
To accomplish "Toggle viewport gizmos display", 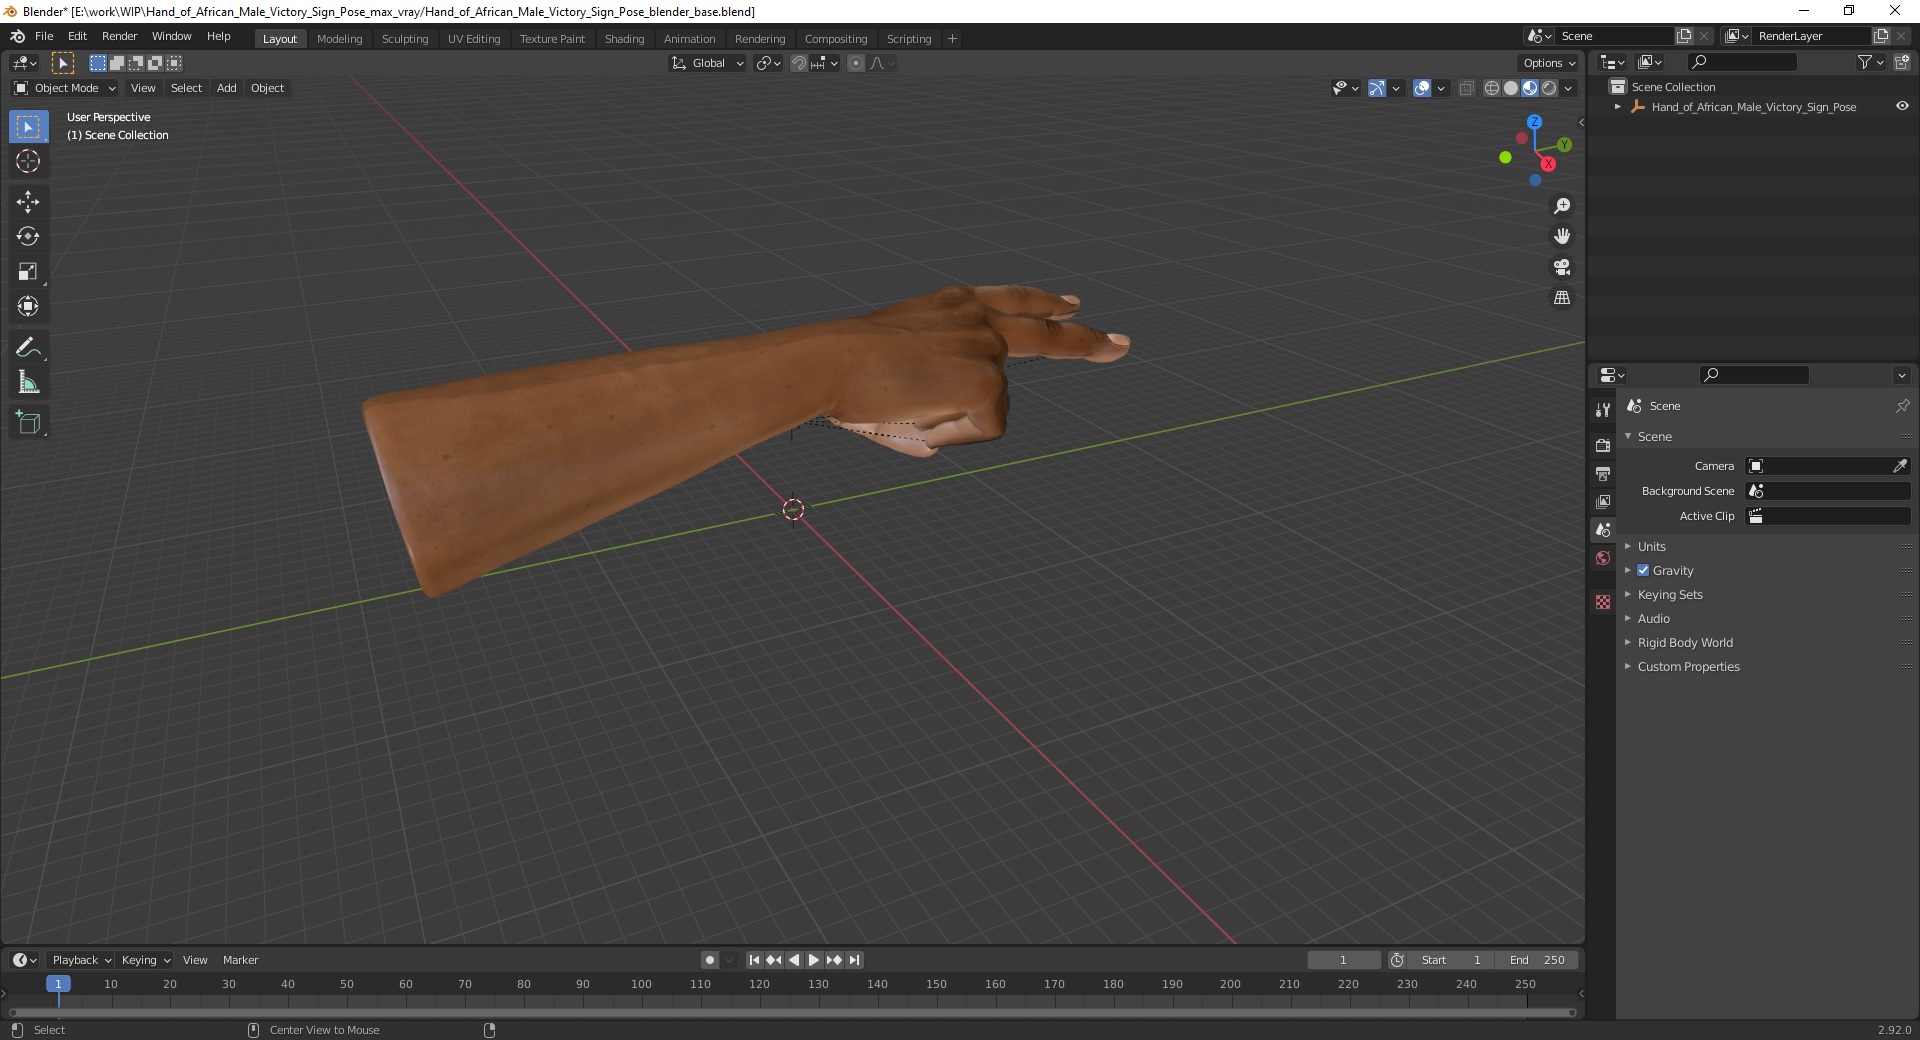I will (x=1377, y=88).
